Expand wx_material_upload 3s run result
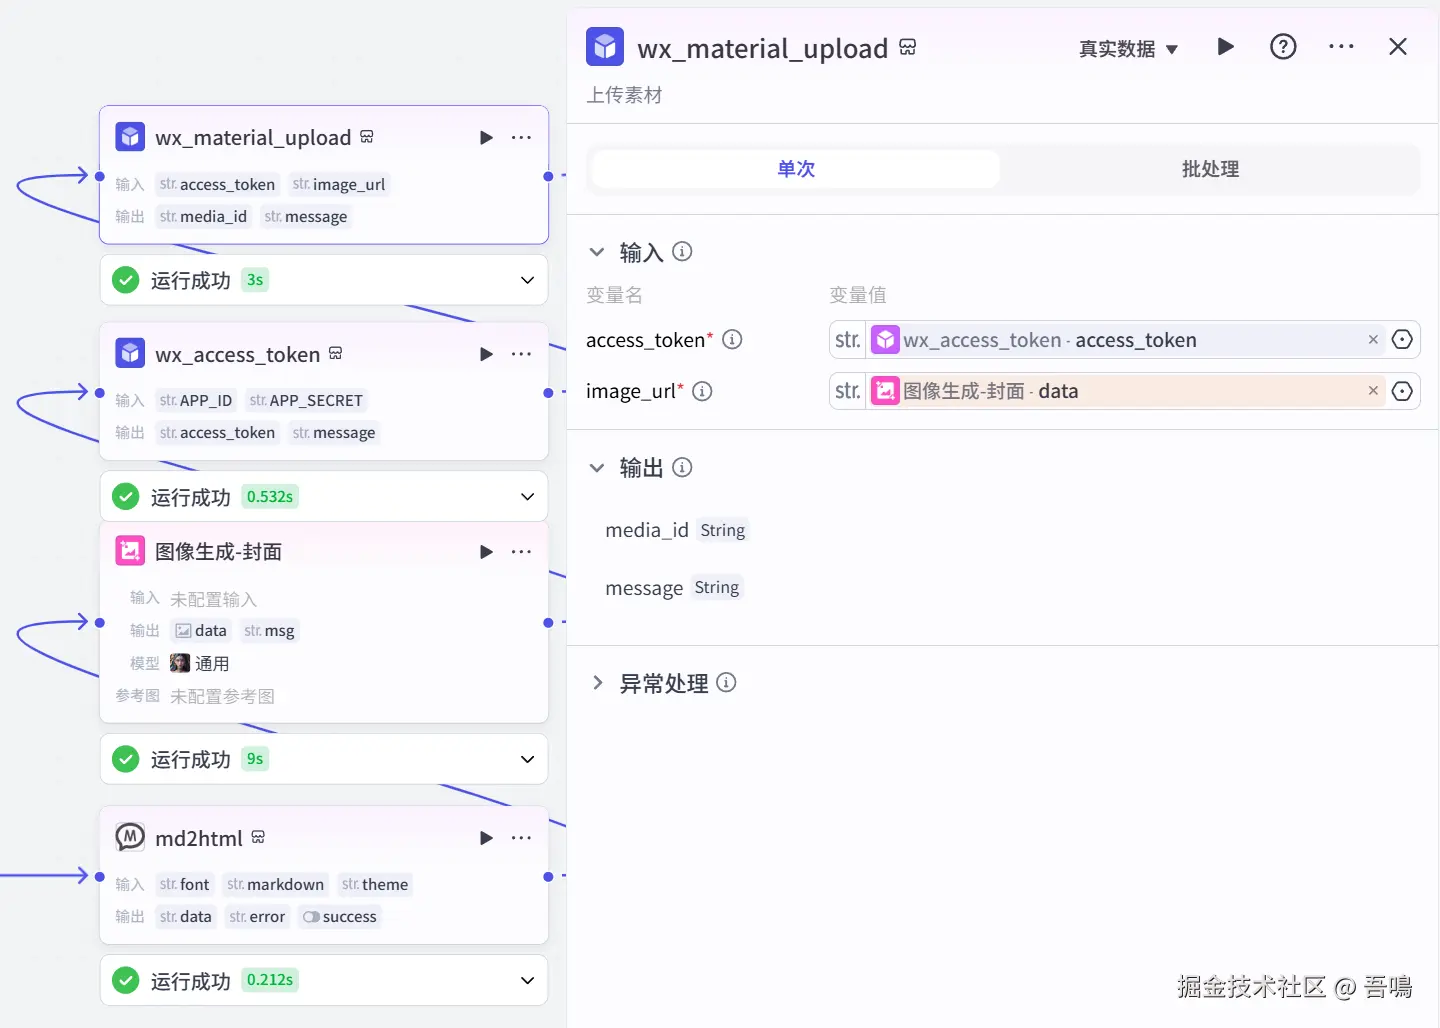Viewport: 1440px width, 1028px height. [x=527, y=280]
